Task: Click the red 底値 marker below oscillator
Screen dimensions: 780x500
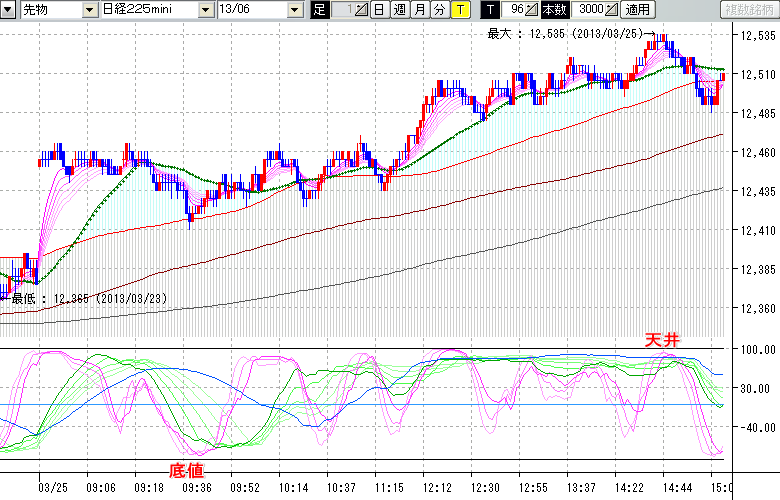Action: tap(189, 470)
